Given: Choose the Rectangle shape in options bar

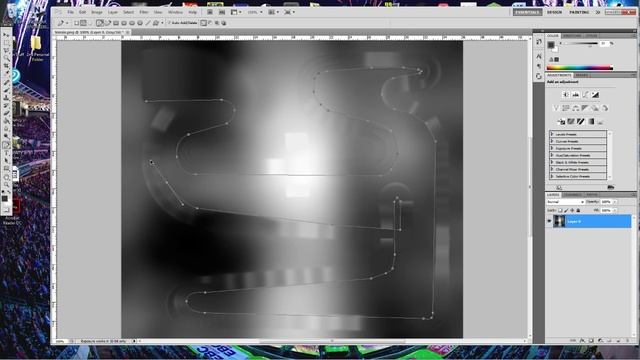Looking at the screenshot, I should pos(116,23).
